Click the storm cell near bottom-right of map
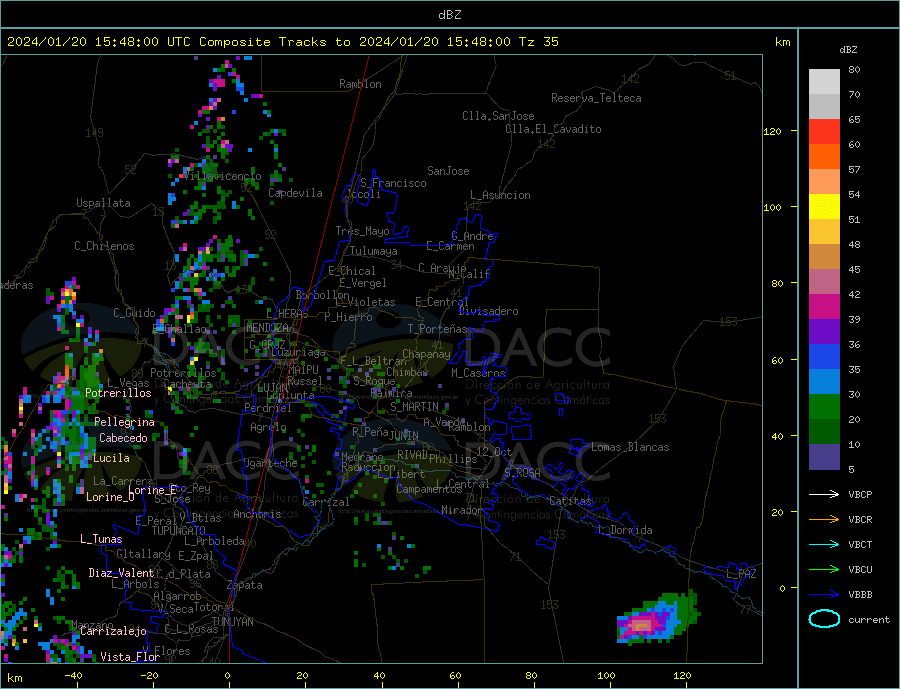 pyautogui.click(x=657, y=618)
